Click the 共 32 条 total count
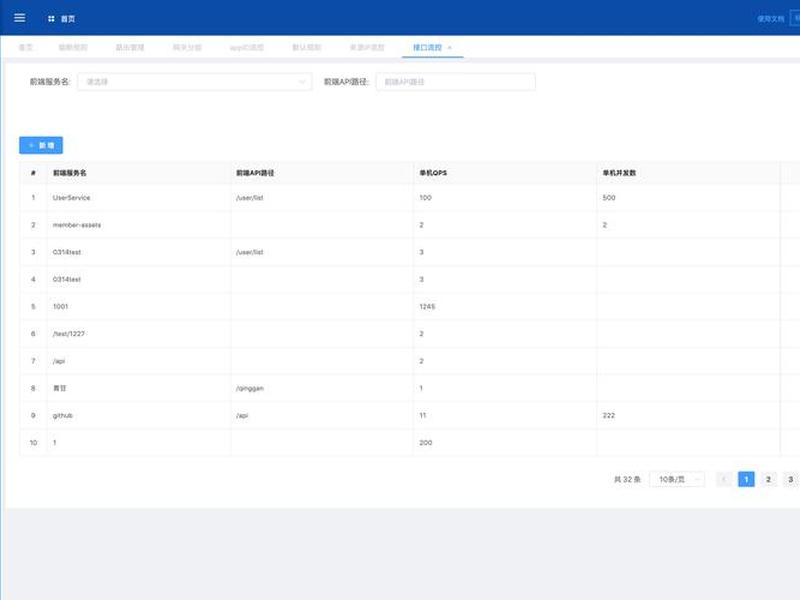This screenshot has width=800, height=600. tap(627, 480)
